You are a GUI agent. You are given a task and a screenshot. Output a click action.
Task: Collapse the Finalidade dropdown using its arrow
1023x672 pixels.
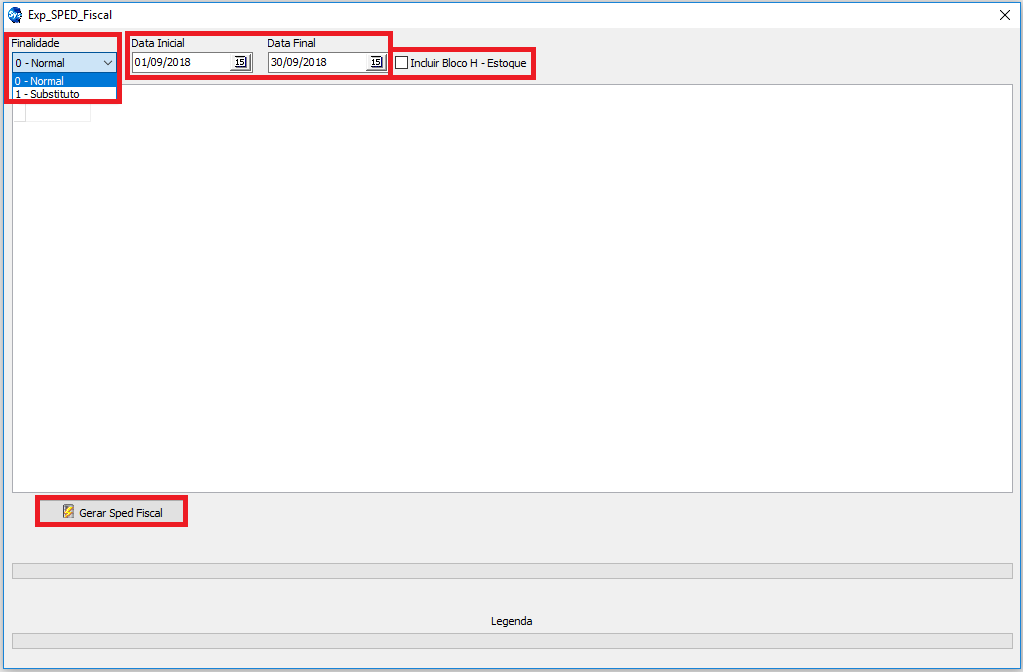(x=107, y=63)
